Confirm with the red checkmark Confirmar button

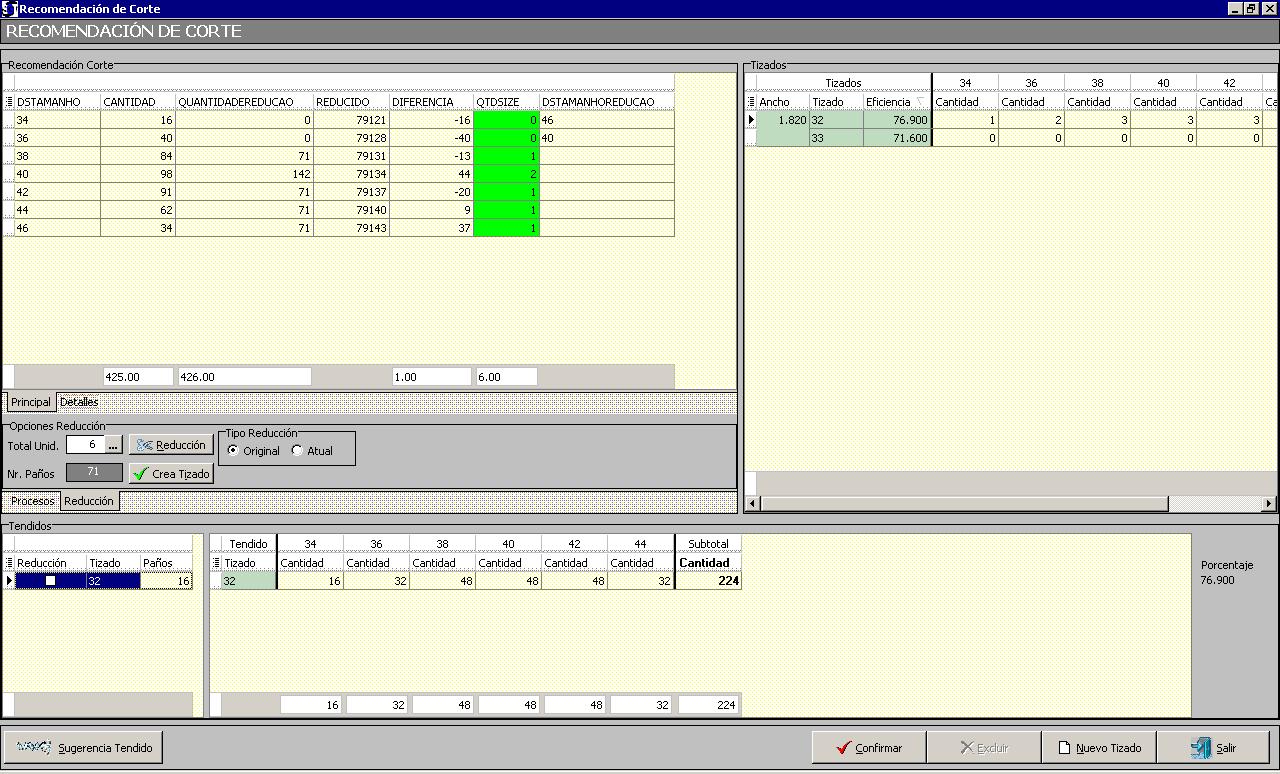click(868, 748)
